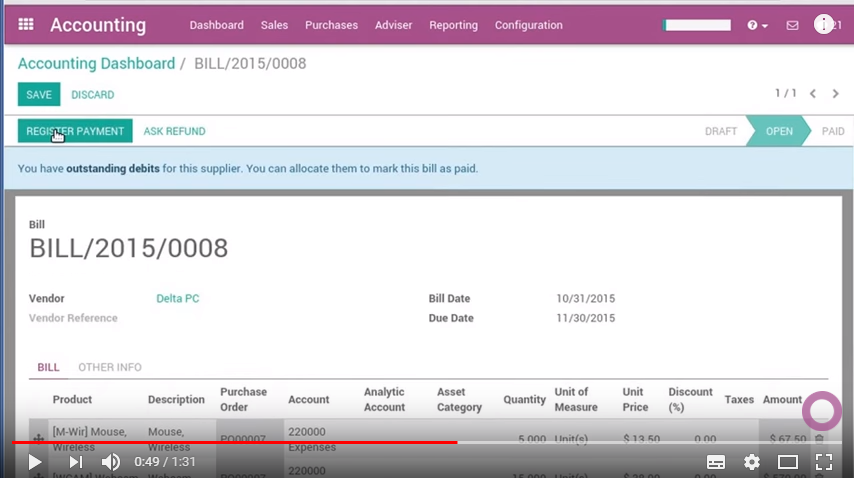Toggle video subtitles/captions

pos(716,462)
